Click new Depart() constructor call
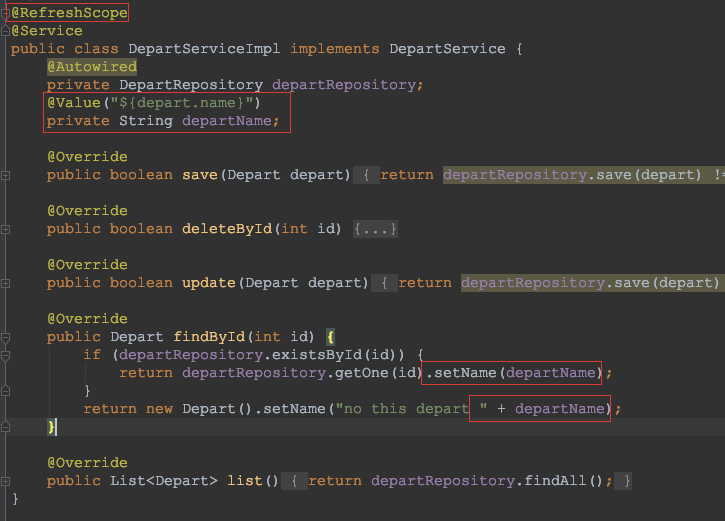The height and width of the screenshot is (521, 725). point(198,409)
